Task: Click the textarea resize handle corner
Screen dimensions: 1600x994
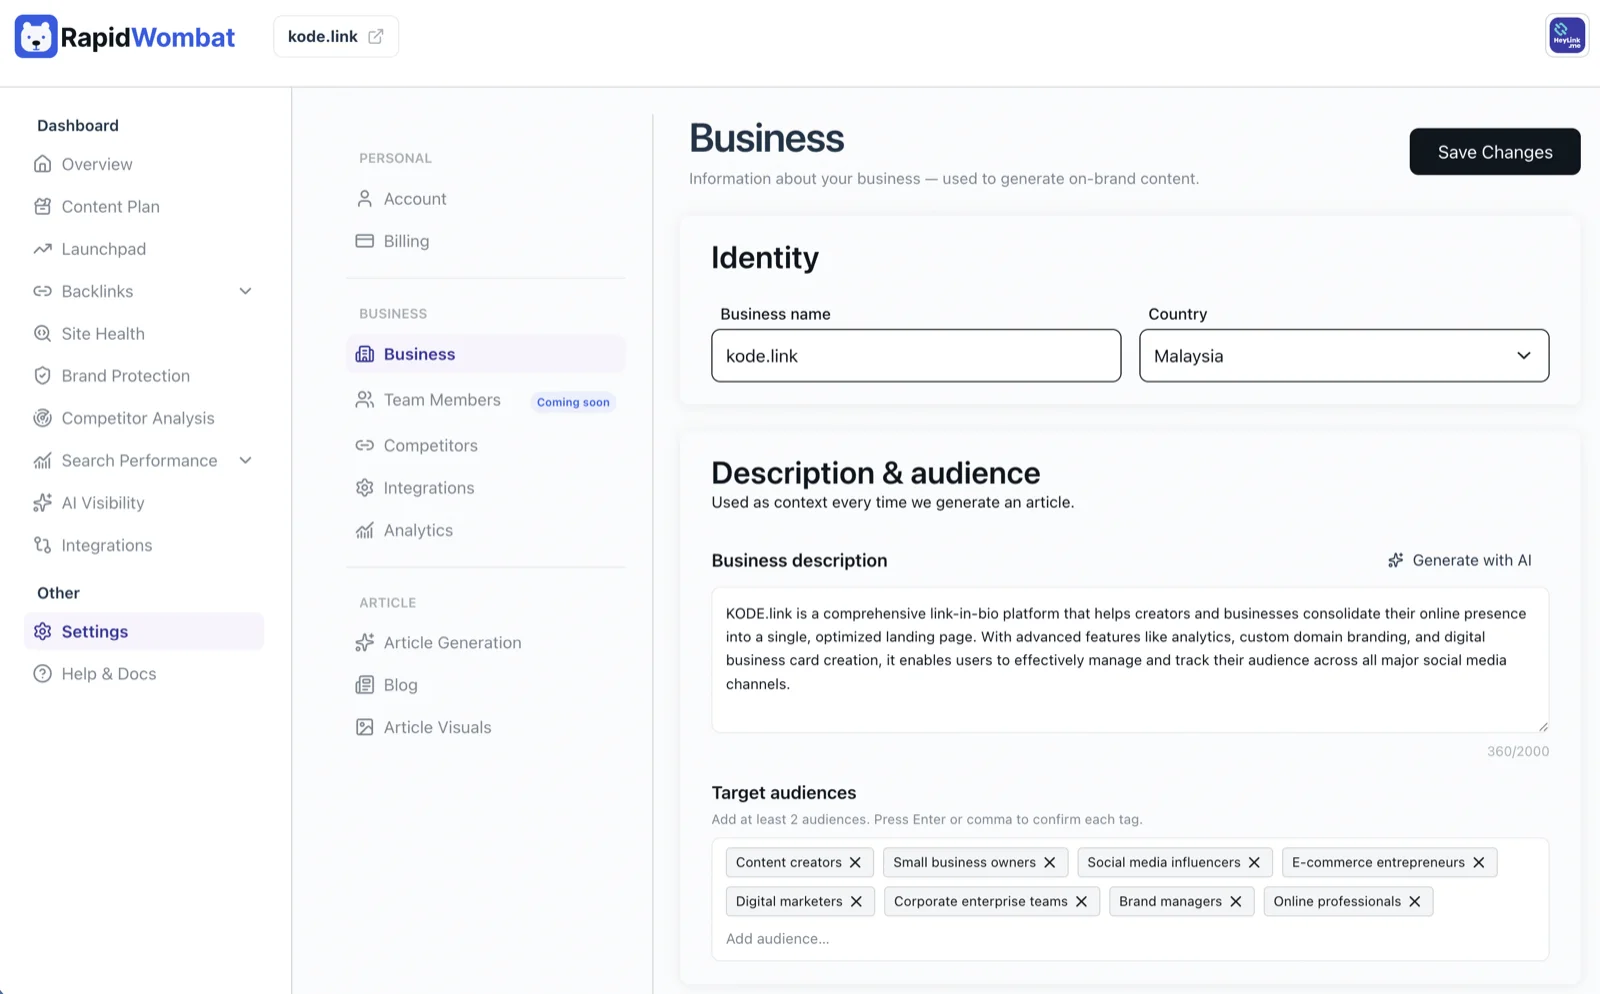Action: pyautogui.click(x=1543, y=726)
